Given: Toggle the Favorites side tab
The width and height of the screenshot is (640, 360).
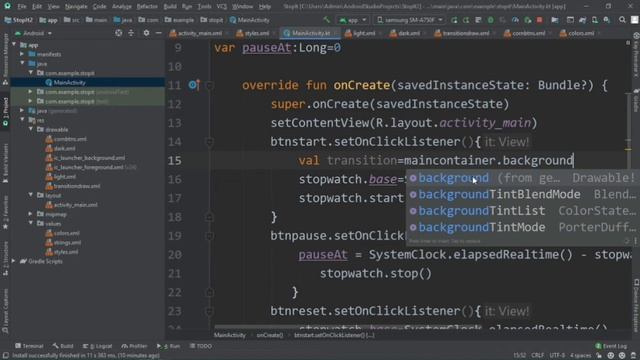Looking at the screenshot, I should pyautogui.click(x=5, y=212).
